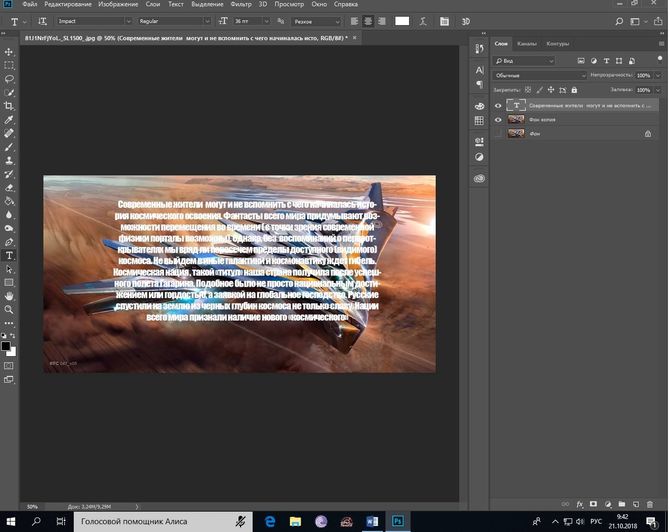Center-align the text
The height and width of the screenshot is (532, 670).
(368, 20)
